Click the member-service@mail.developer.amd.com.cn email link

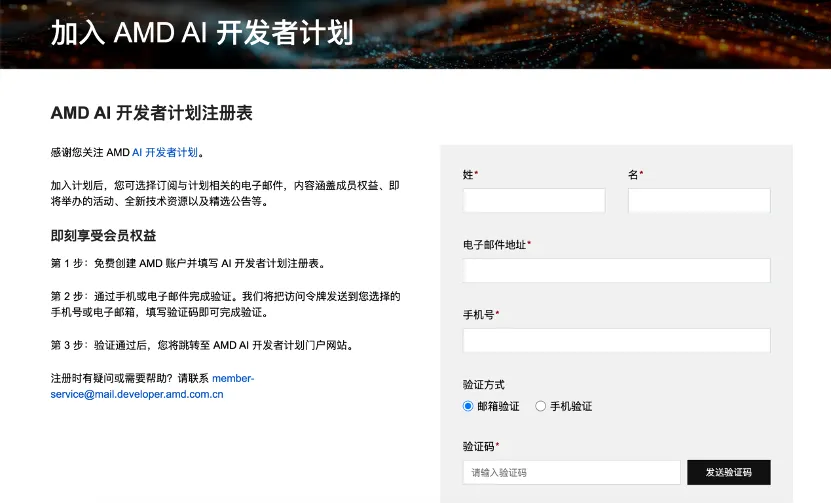tap(152, 386)
